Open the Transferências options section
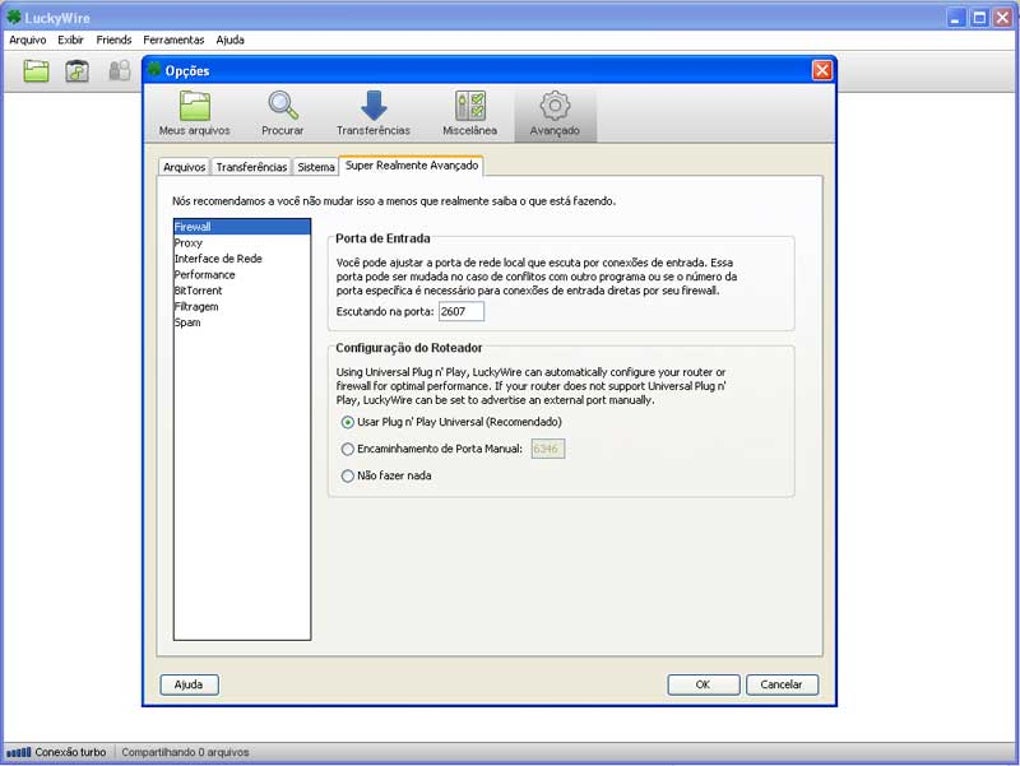This screenshot has width=1020, height=766. (x=373, y=114)
